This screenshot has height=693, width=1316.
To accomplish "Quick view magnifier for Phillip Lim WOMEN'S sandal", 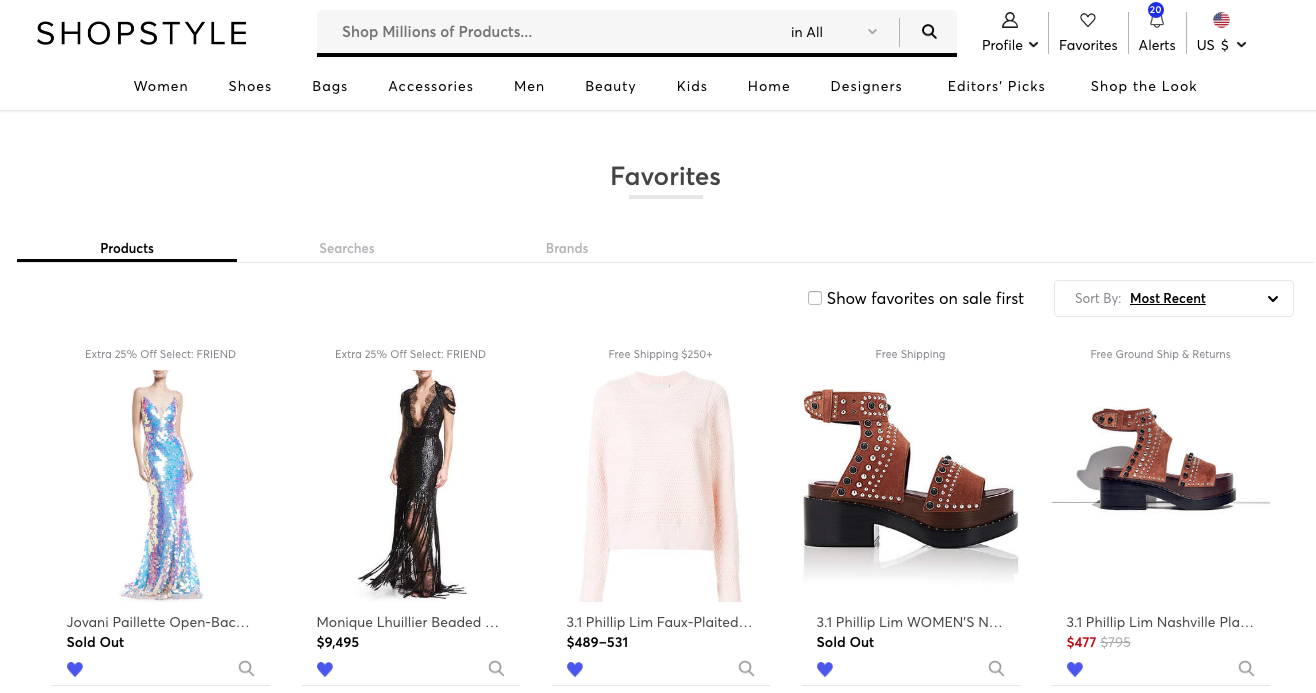I will click(x=996, y=669).
